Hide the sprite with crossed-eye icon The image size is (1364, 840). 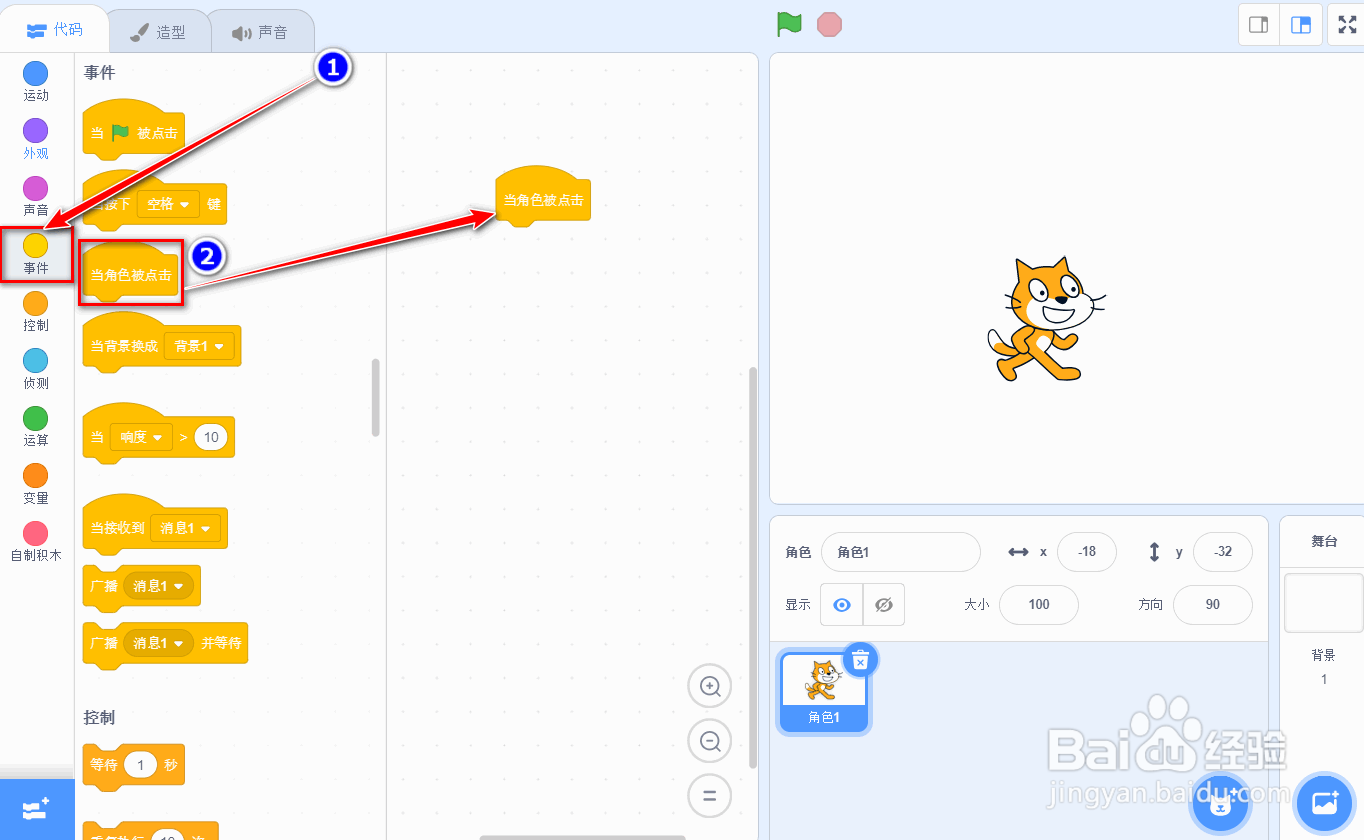tap(884, 605)
